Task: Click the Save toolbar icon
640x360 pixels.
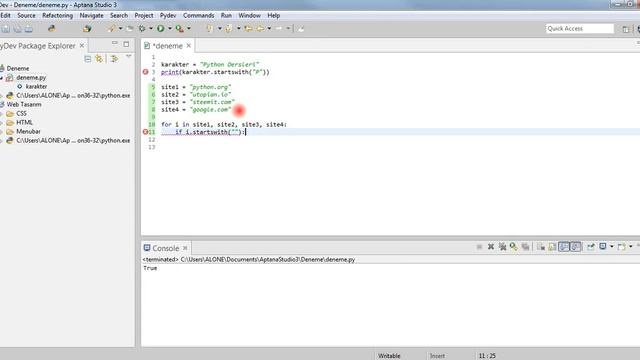Action: click(6, 29)
